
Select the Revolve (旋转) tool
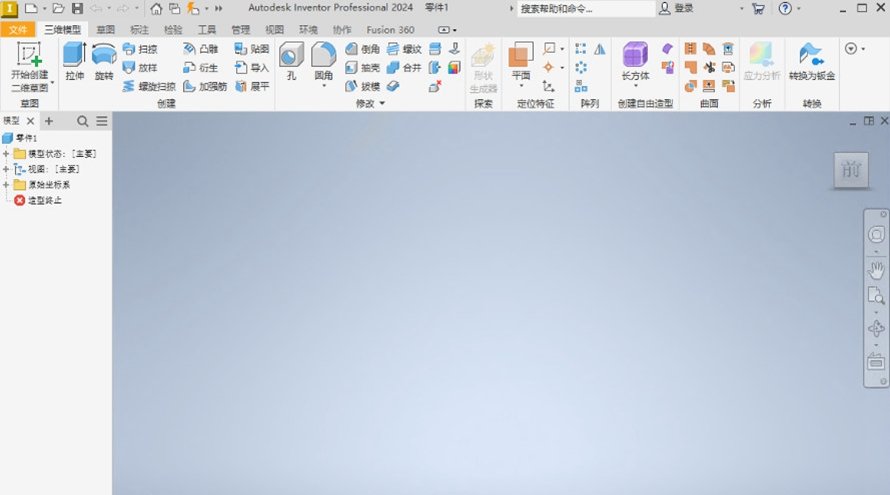[104, 61]
